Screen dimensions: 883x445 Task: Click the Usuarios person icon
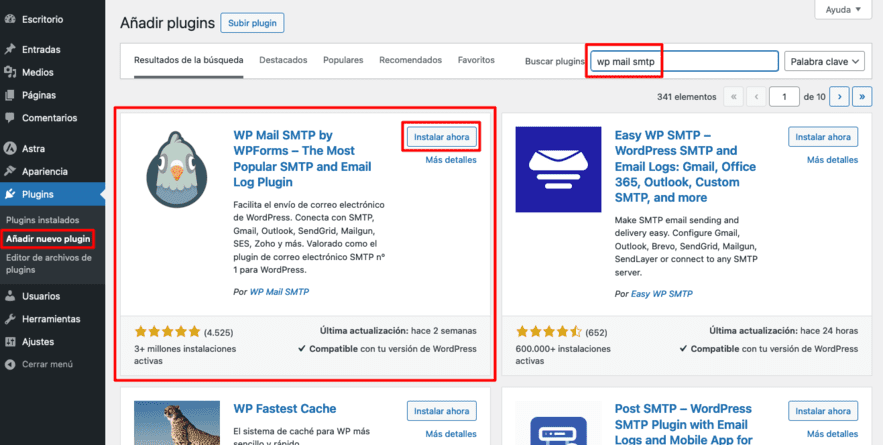click(10, 296)
